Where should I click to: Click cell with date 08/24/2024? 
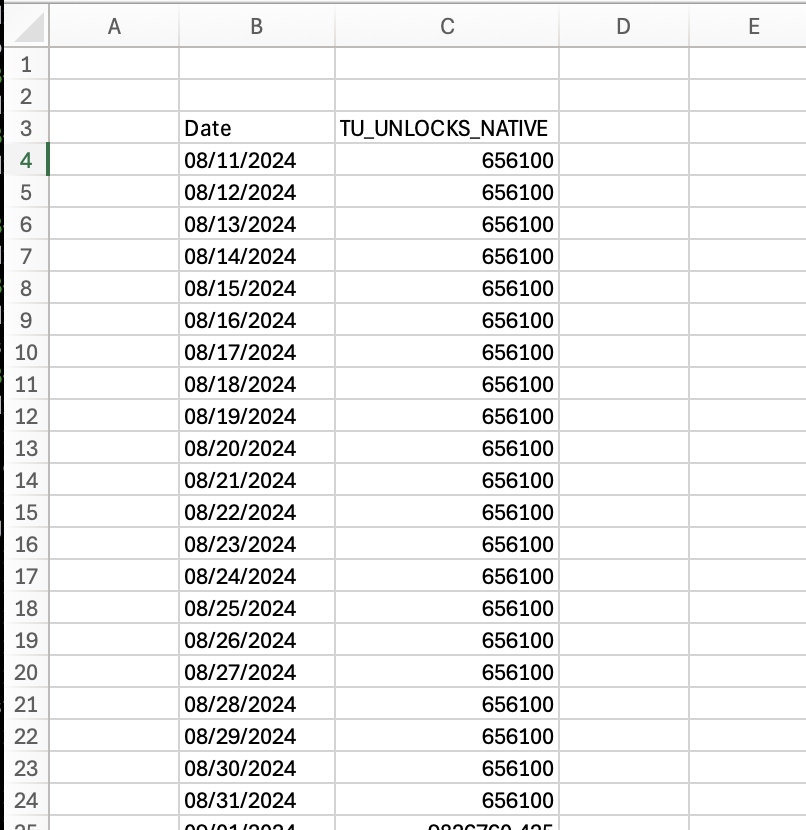(257, 576)
